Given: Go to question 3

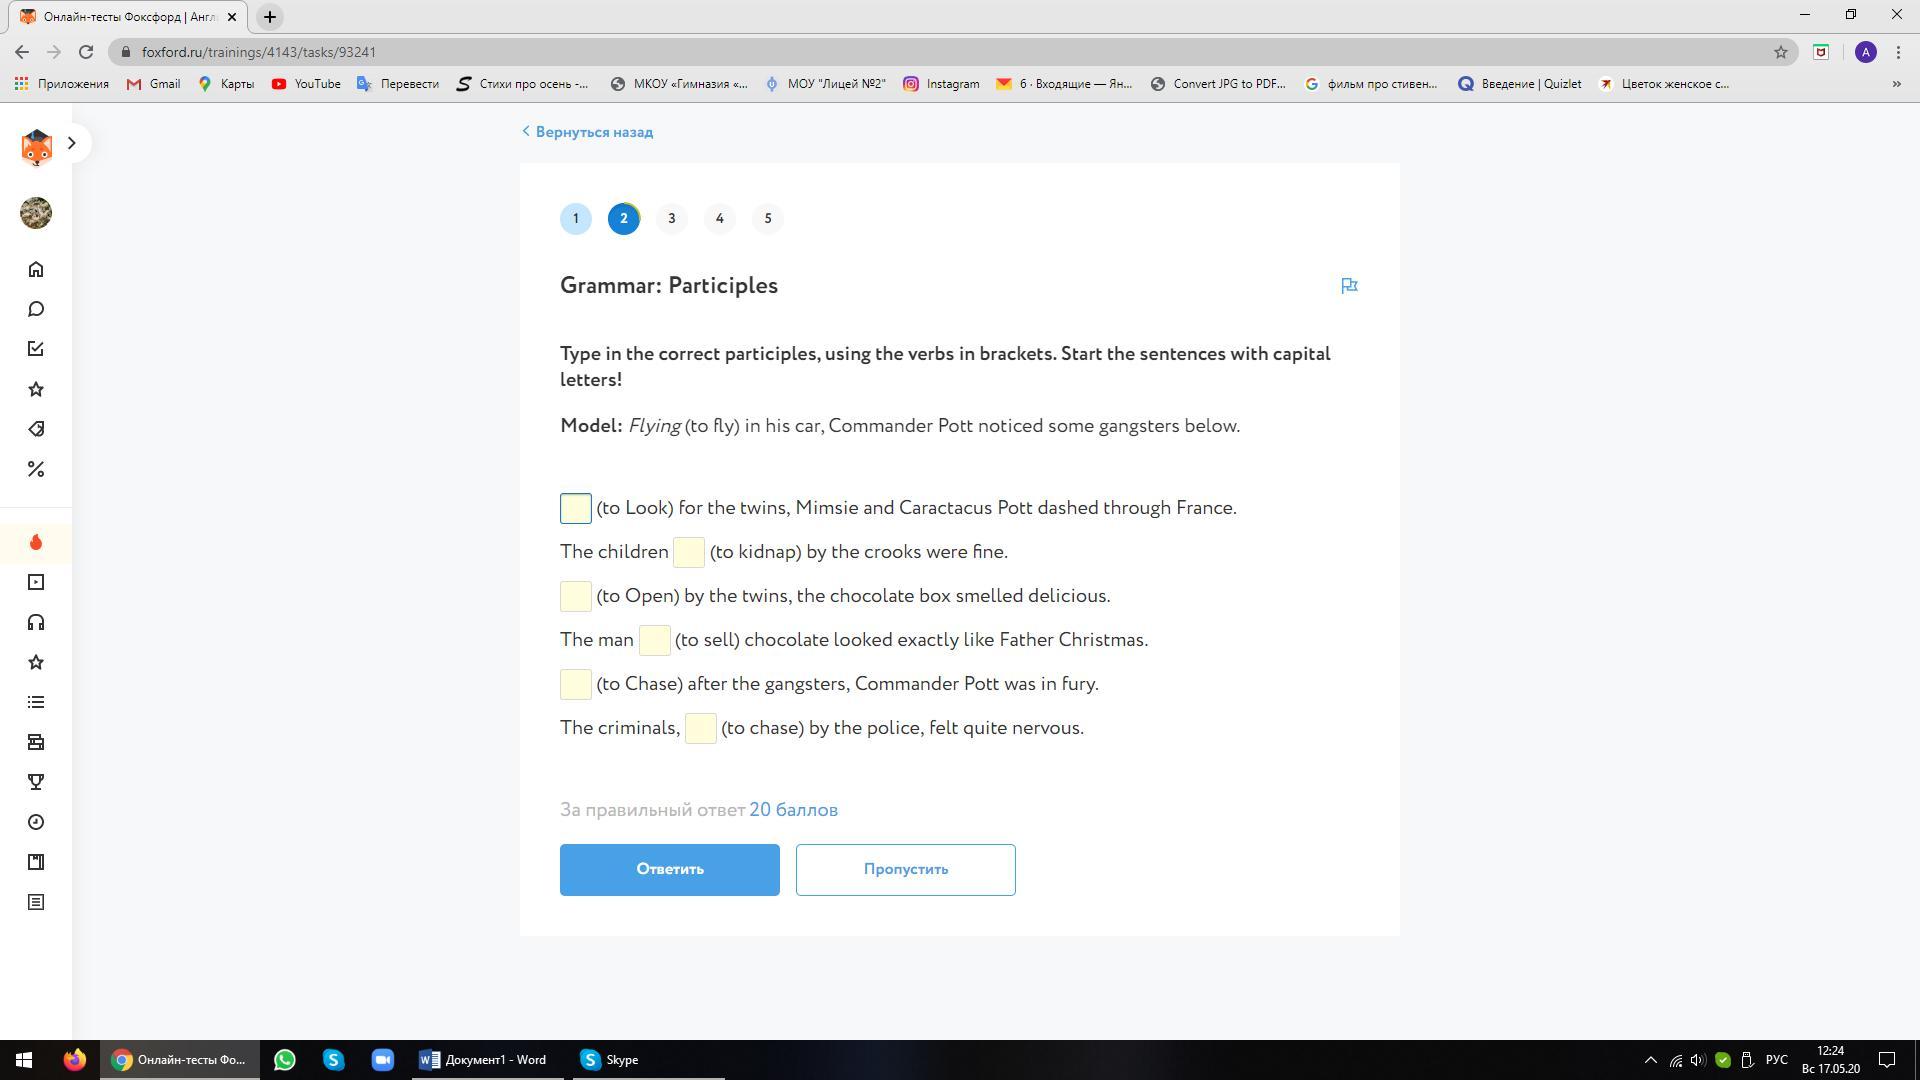Looking at the screenshot, I should [672, 219].
